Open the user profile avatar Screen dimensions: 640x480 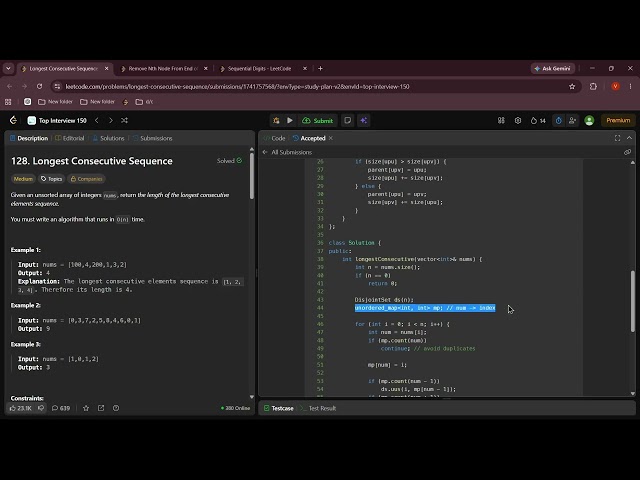pyautogui.click(x=589, y=120)
